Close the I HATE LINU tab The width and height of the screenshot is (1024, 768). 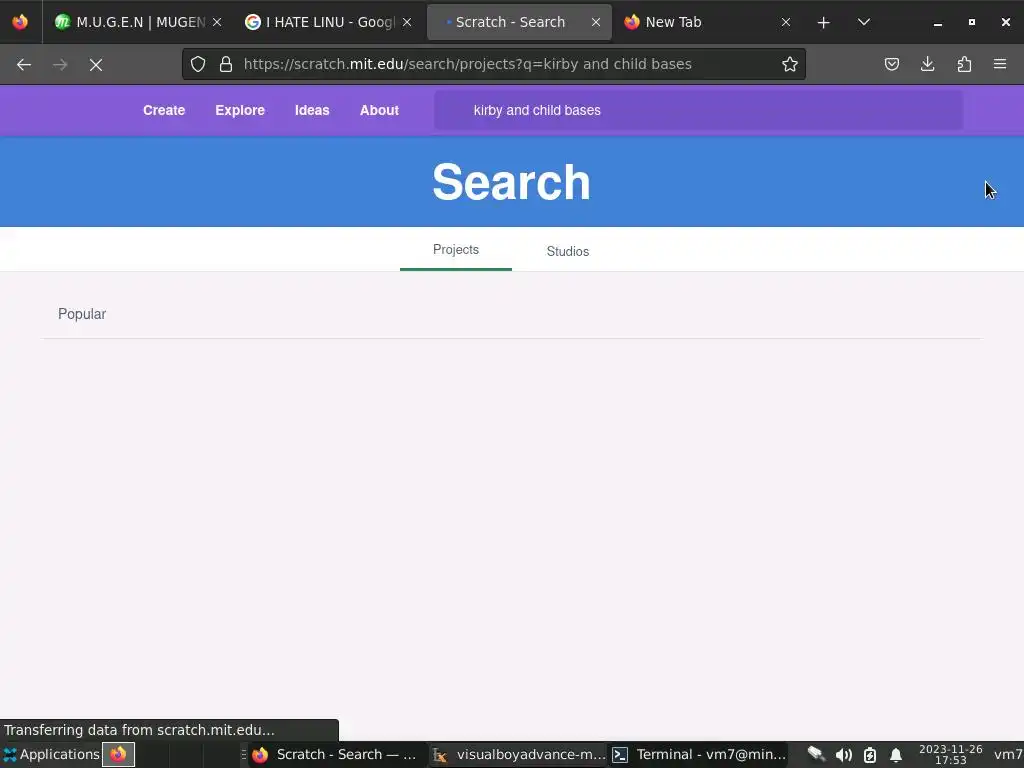tap(407, 22)
